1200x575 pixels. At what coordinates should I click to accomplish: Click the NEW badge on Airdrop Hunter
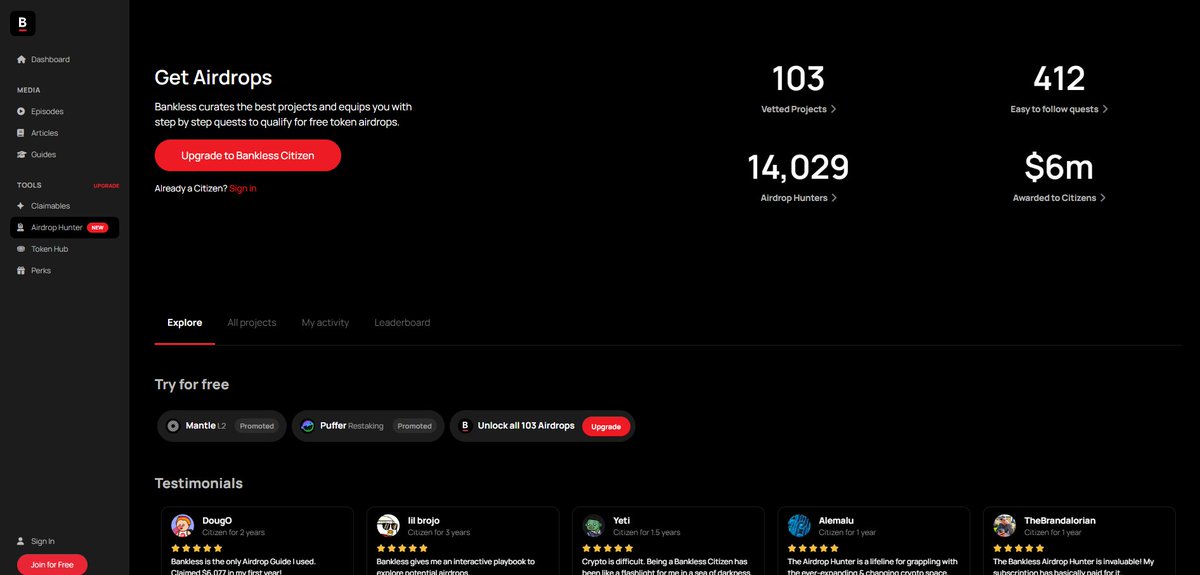[97, 228]
